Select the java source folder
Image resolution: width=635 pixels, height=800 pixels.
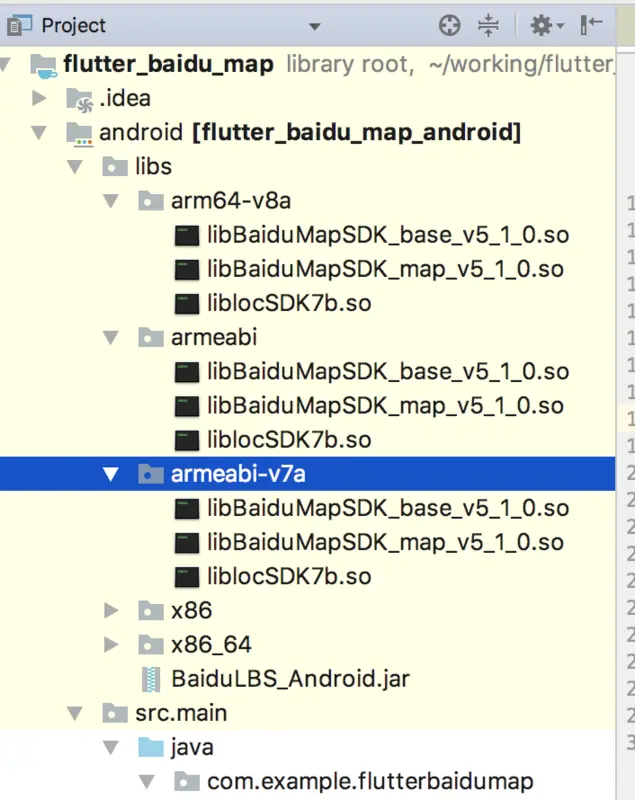[x=308, y=747]
